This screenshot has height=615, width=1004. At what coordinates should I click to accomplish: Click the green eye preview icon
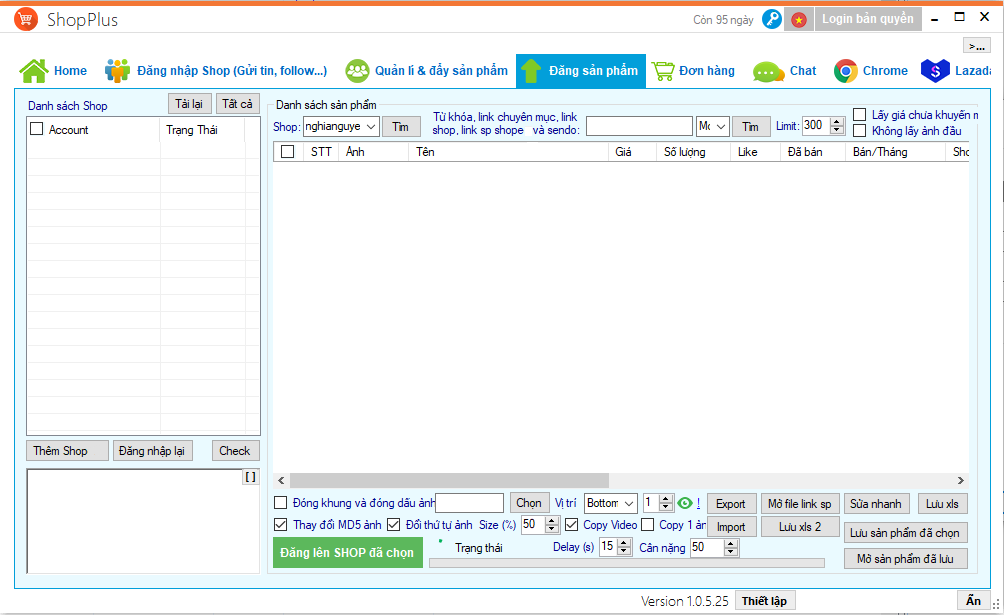tap(685, 503)
